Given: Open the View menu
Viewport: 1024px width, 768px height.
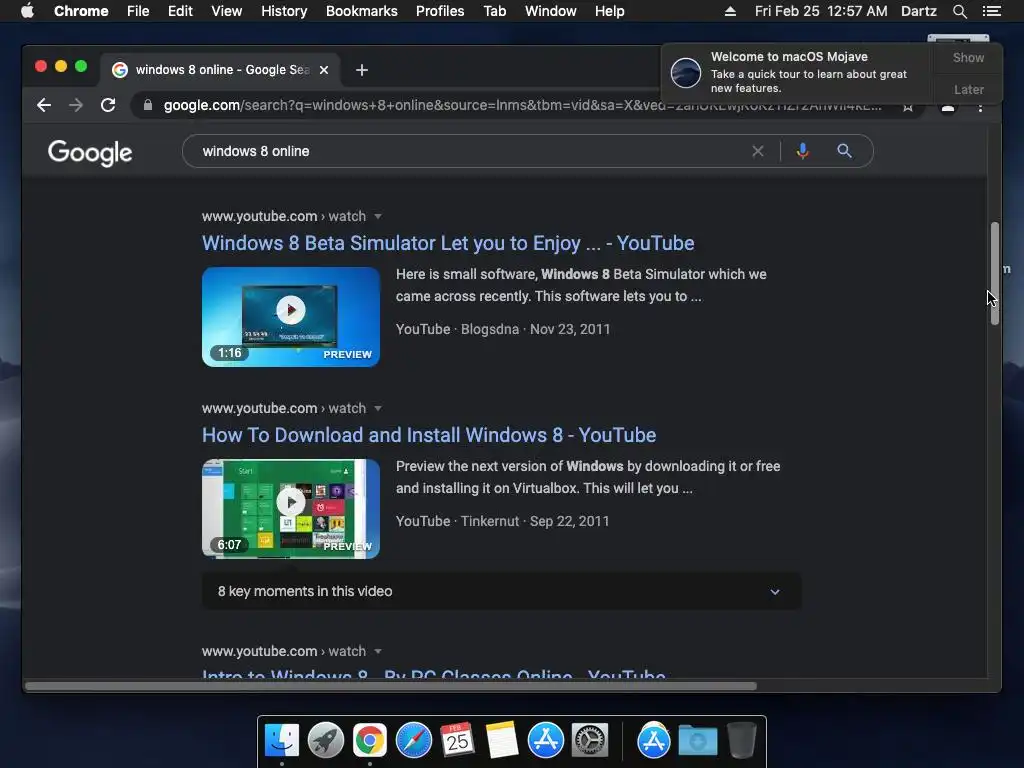Looking at the screenshot, I should [x=227, y=11].
